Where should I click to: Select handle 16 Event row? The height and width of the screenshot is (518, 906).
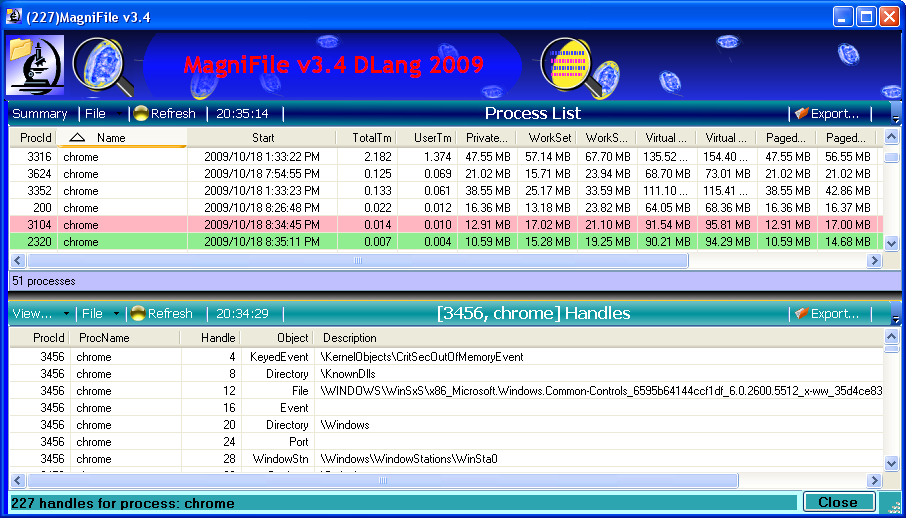coord(445,408)
